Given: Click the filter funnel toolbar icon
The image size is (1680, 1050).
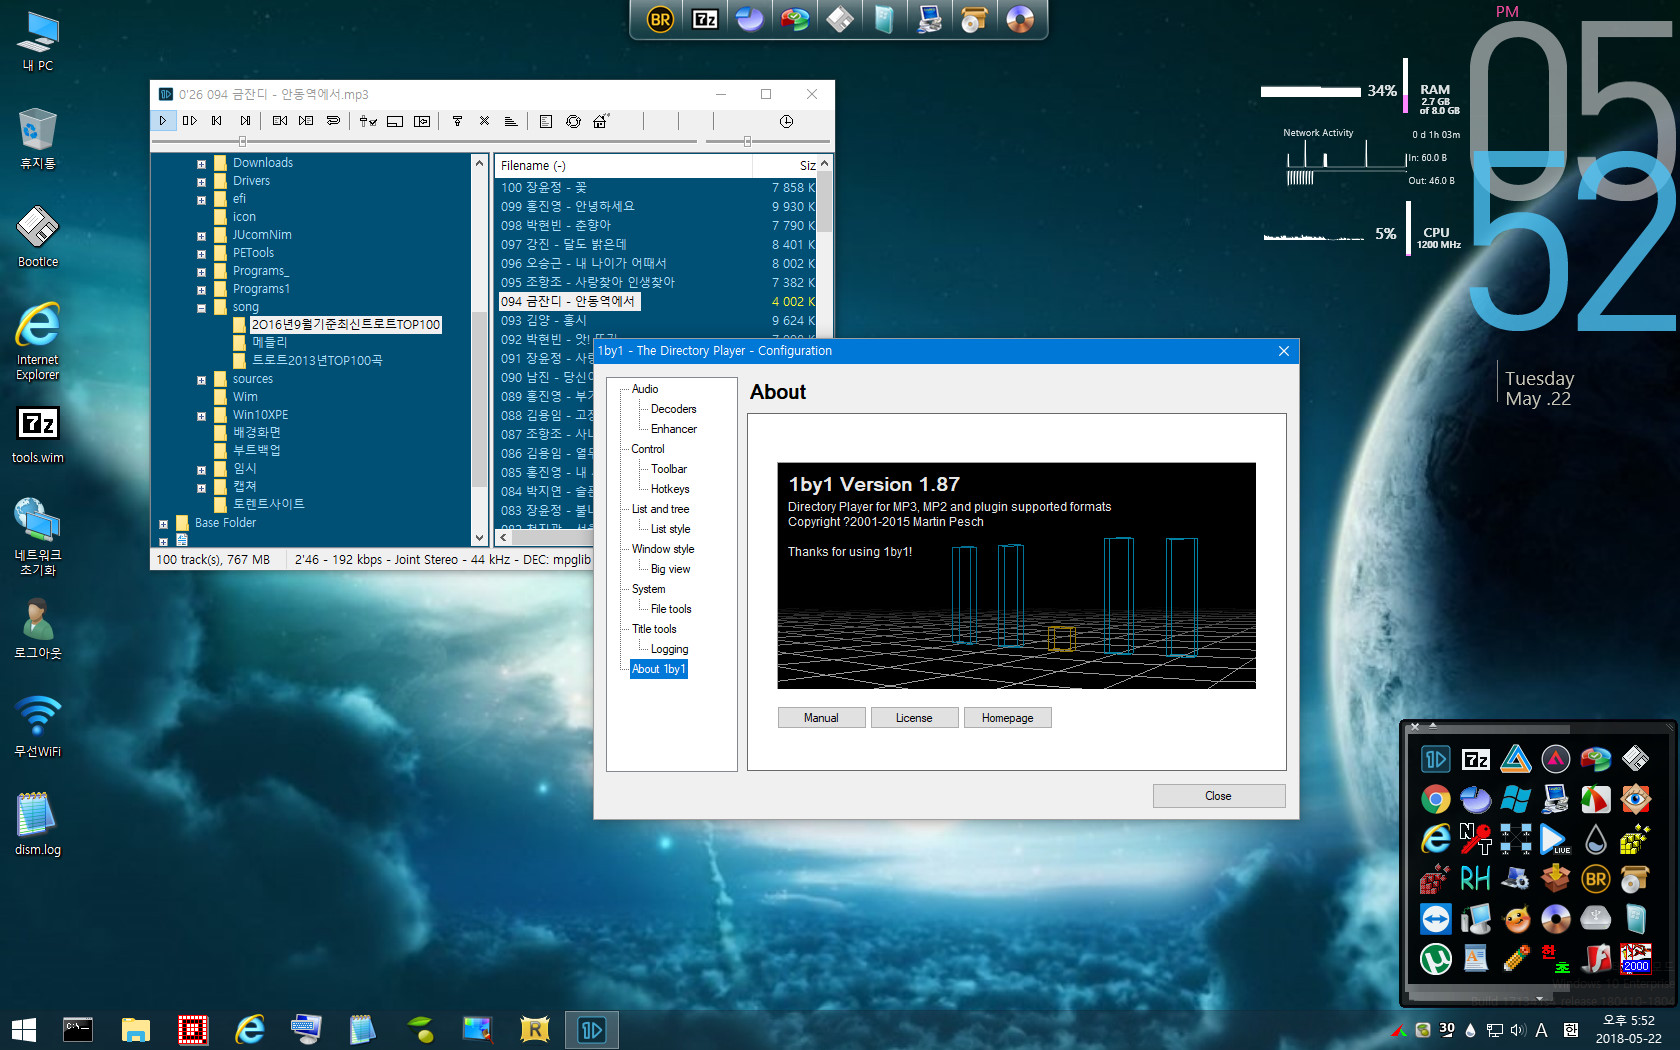Looking at the screenshot, I should 457,121.
